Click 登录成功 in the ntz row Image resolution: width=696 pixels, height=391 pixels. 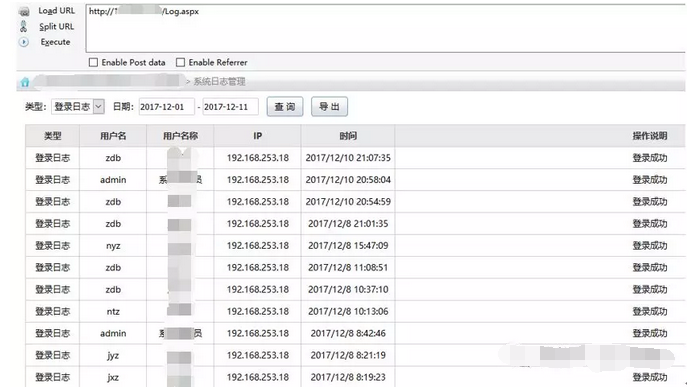point(650,312)
